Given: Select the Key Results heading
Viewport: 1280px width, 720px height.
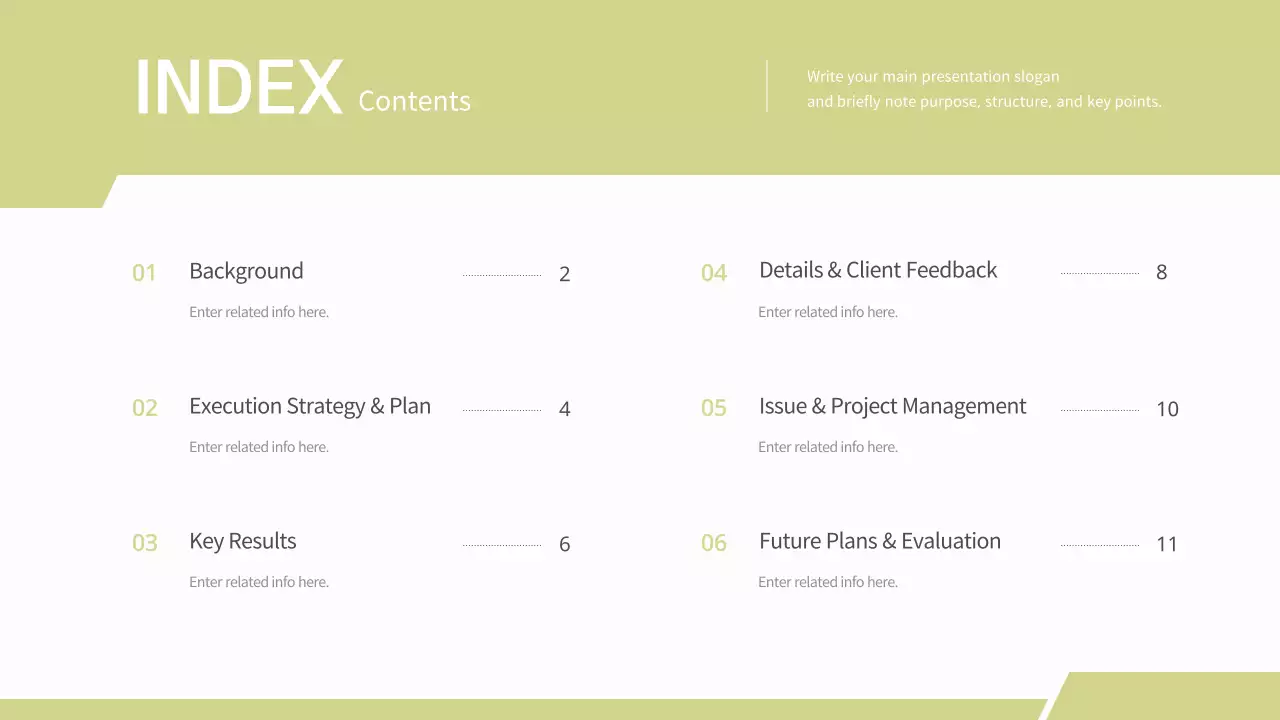Looking at the screenshot, I should pyautogui.click(x=243, y=541).
